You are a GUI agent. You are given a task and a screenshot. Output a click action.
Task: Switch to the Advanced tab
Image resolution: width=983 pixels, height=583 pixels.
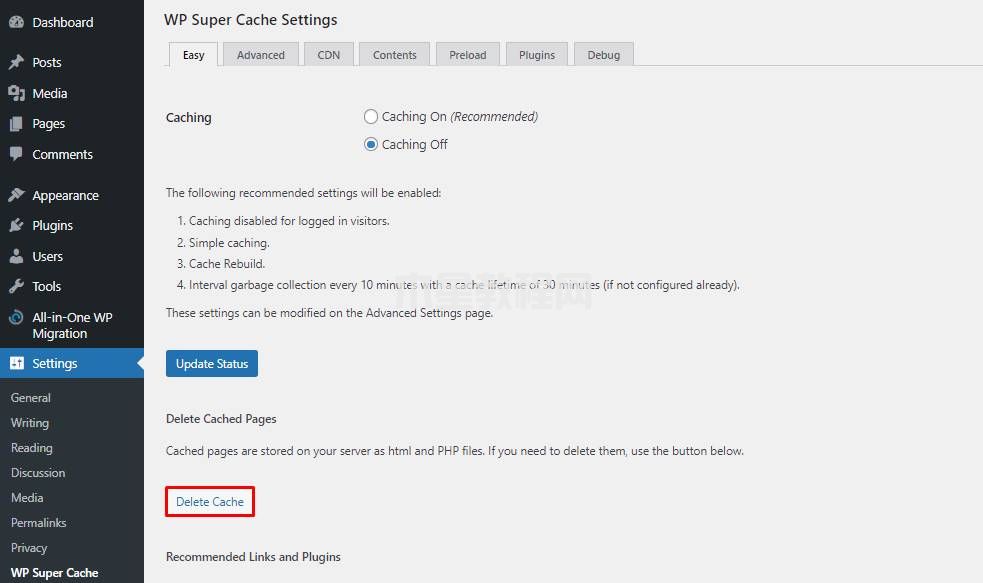tap(261, 55)
